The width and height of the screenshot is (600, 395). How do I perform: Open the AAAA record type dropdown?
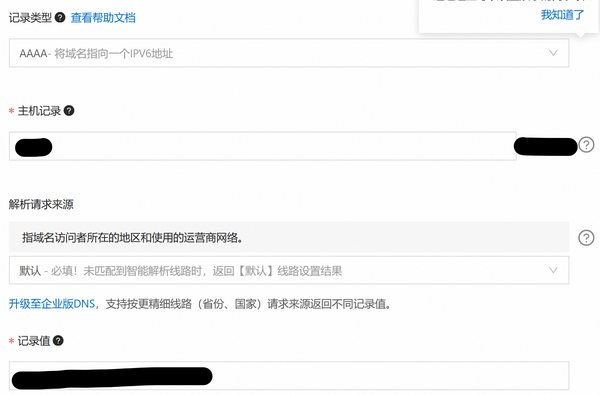[x=289, y=53]
